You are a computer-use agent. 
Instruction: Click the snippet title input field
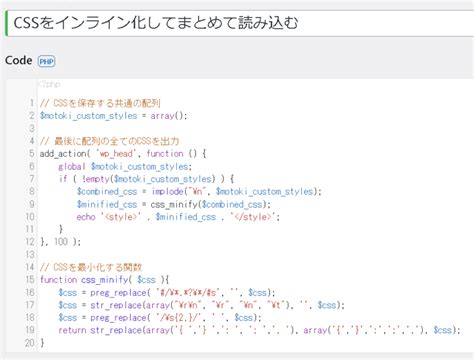(x=240, y=23)
